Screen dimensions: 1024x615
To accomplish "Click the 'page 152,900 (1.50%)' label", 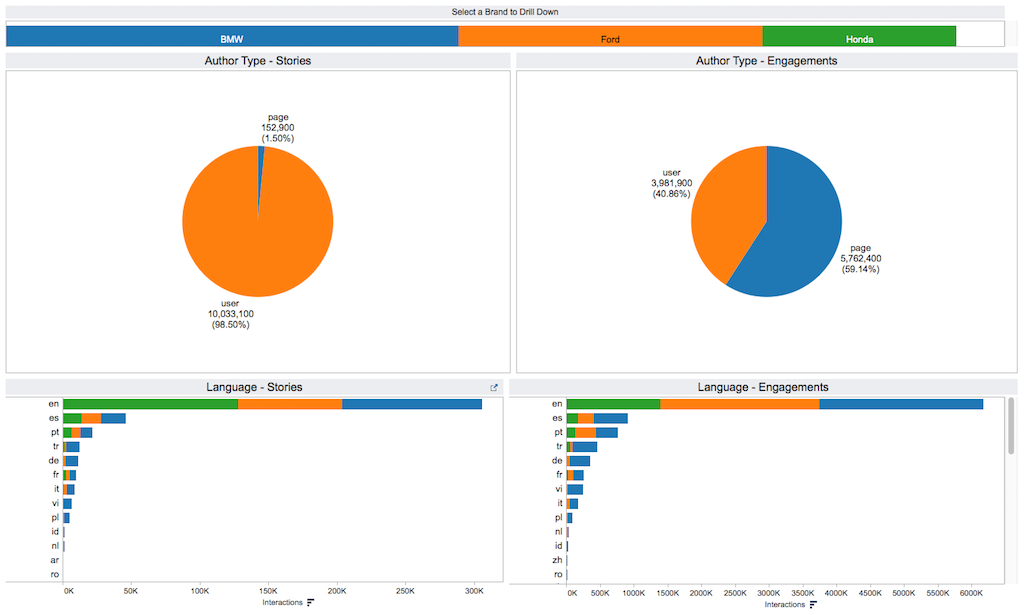I will pos(278,128).
